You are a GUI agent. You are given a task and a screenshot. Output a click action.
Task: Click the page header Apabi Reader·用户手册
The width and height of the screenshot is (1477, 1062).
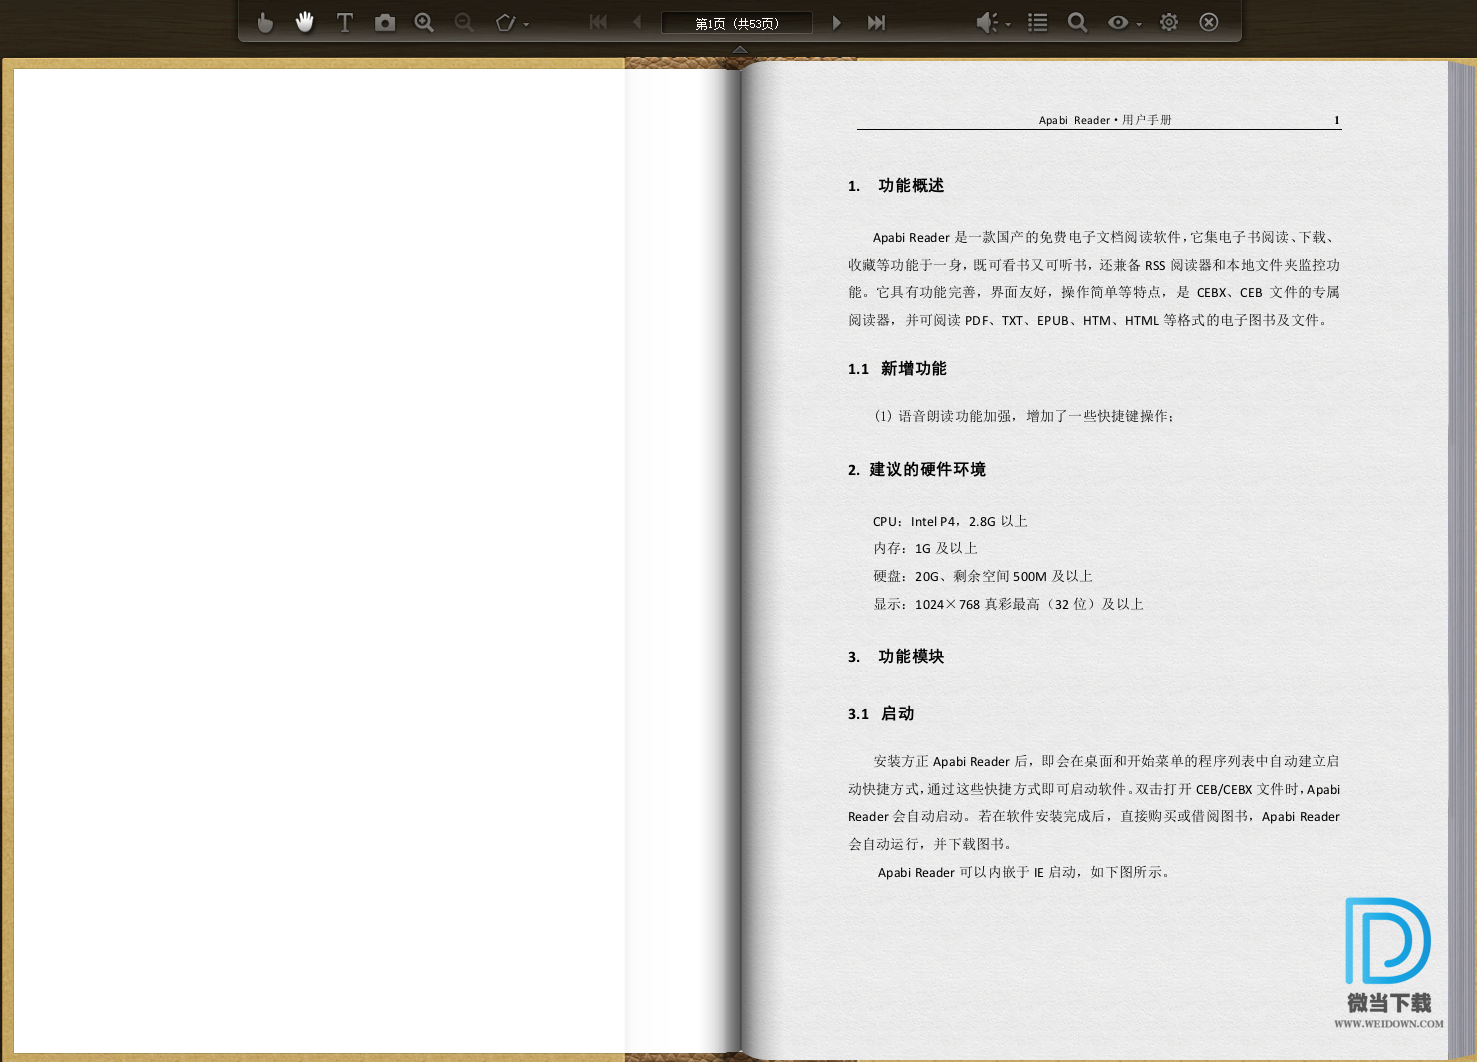pyautogui.click(x=1105, y=120)
